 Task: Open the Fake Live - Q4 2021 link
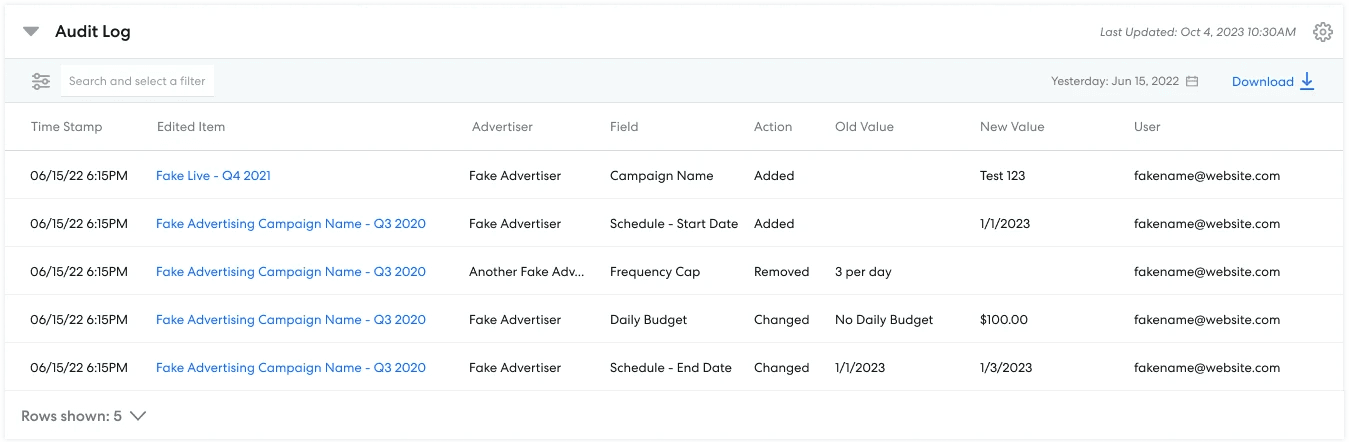(x=213, y=176)
